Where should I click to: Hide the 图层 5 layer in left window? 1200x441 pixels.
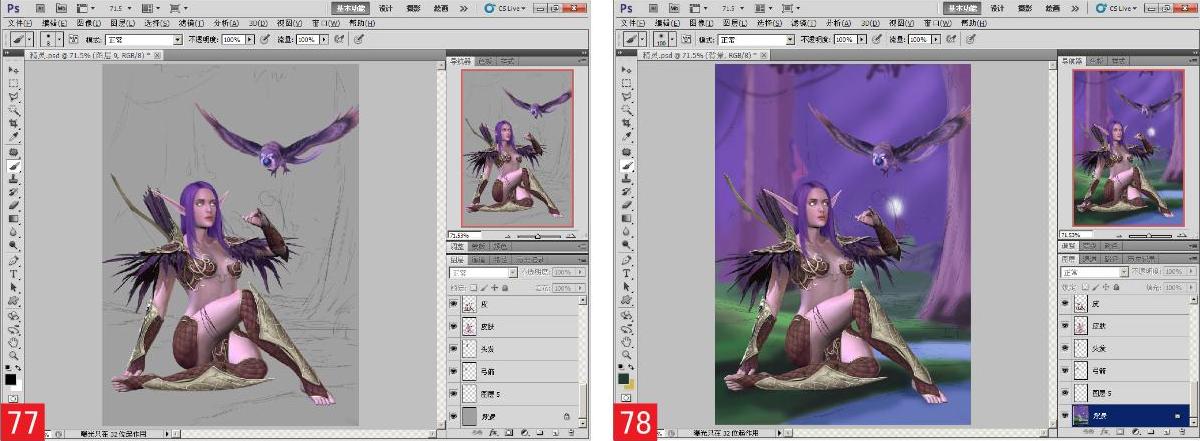pyautogui.click(x=453, y=393)
